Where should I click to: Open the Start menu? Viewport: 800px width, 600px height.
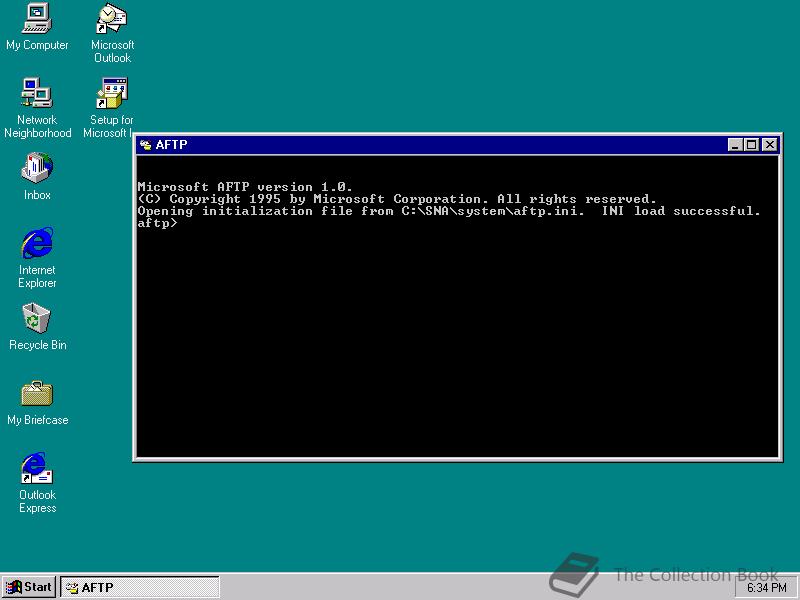pyautogui.click(x=29, y=587)
